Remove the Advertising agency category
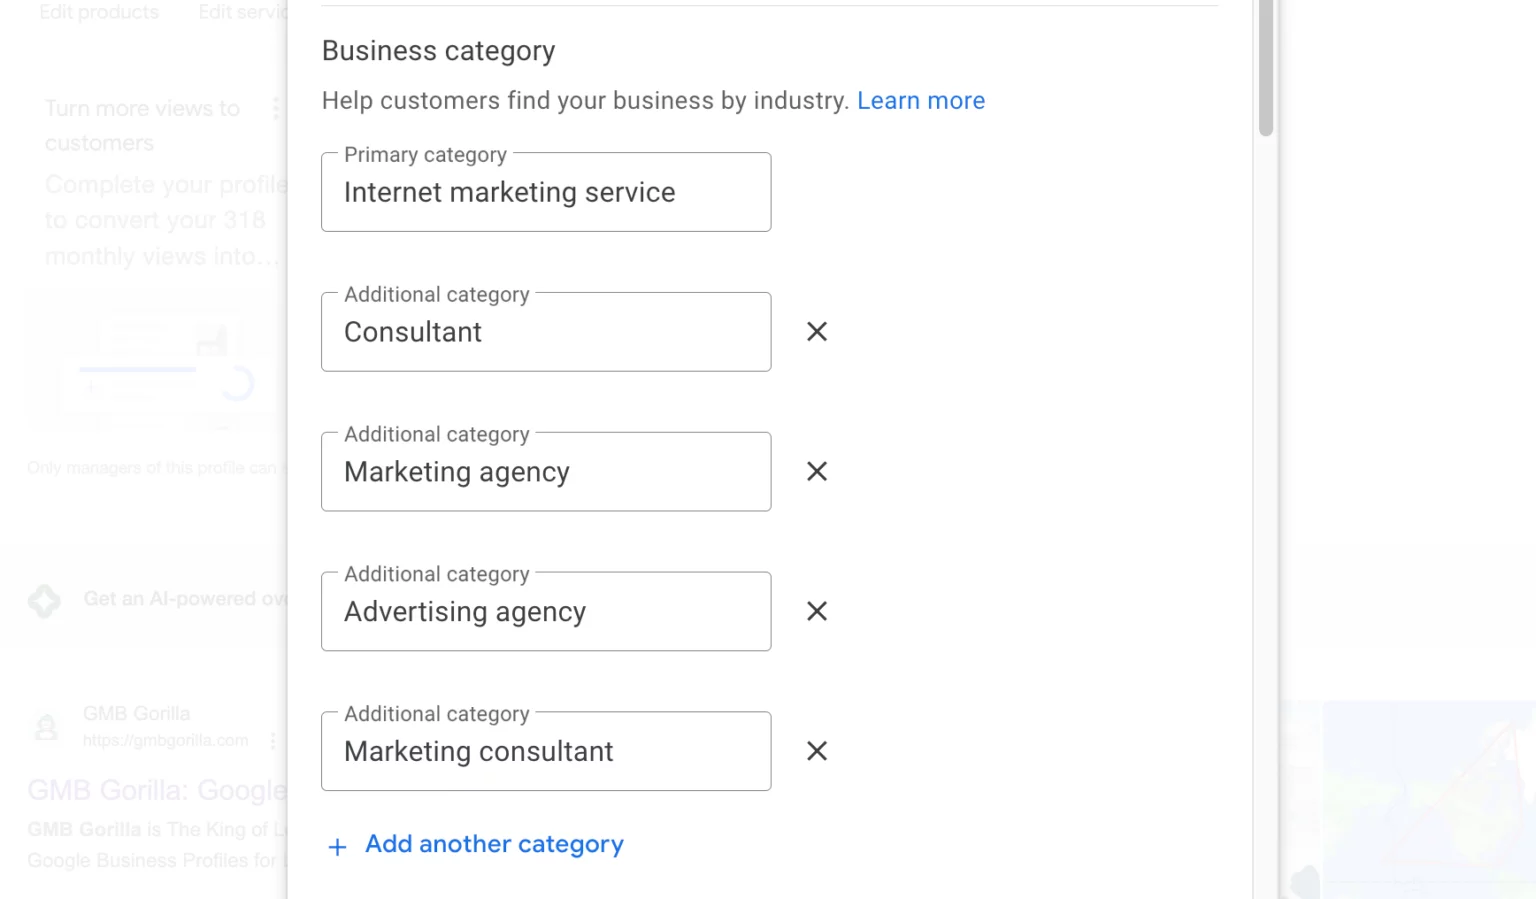 817,612
